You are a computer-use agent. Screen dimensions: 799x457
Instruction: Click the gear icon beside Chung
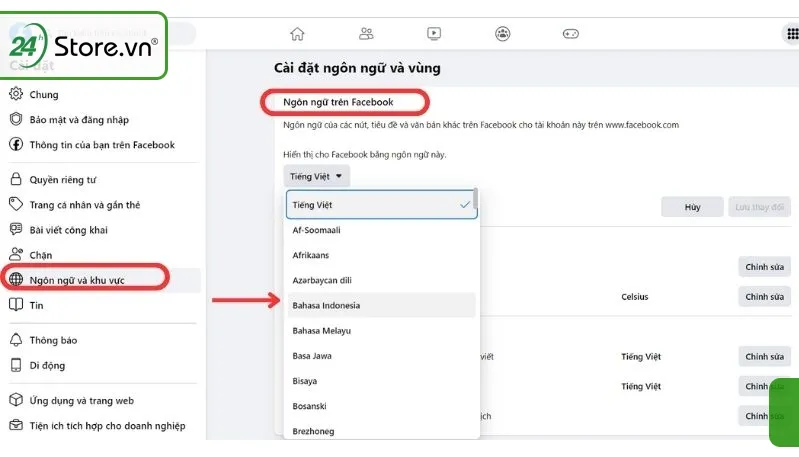point(16,95)
